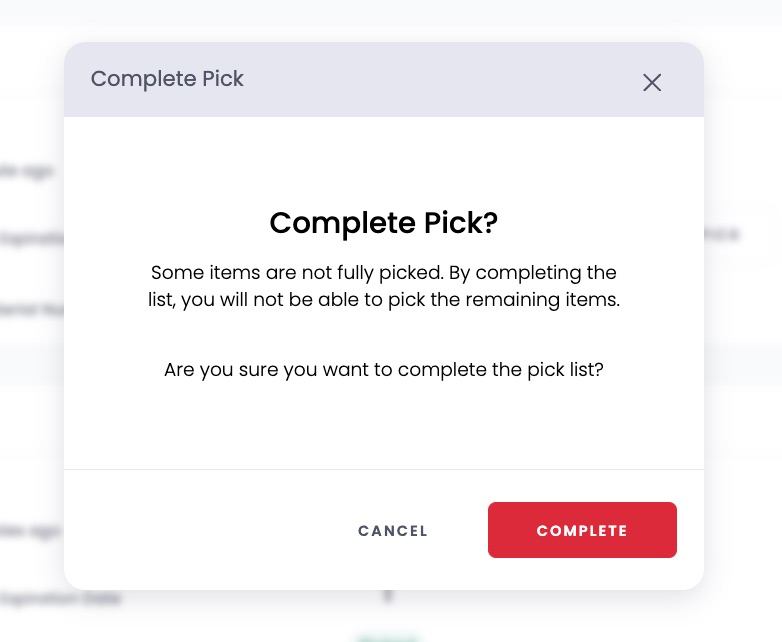Click the blurred green element below the dialog
This screenshot has width=782, height=642.
pyautogui.click(x=388, y=639)
